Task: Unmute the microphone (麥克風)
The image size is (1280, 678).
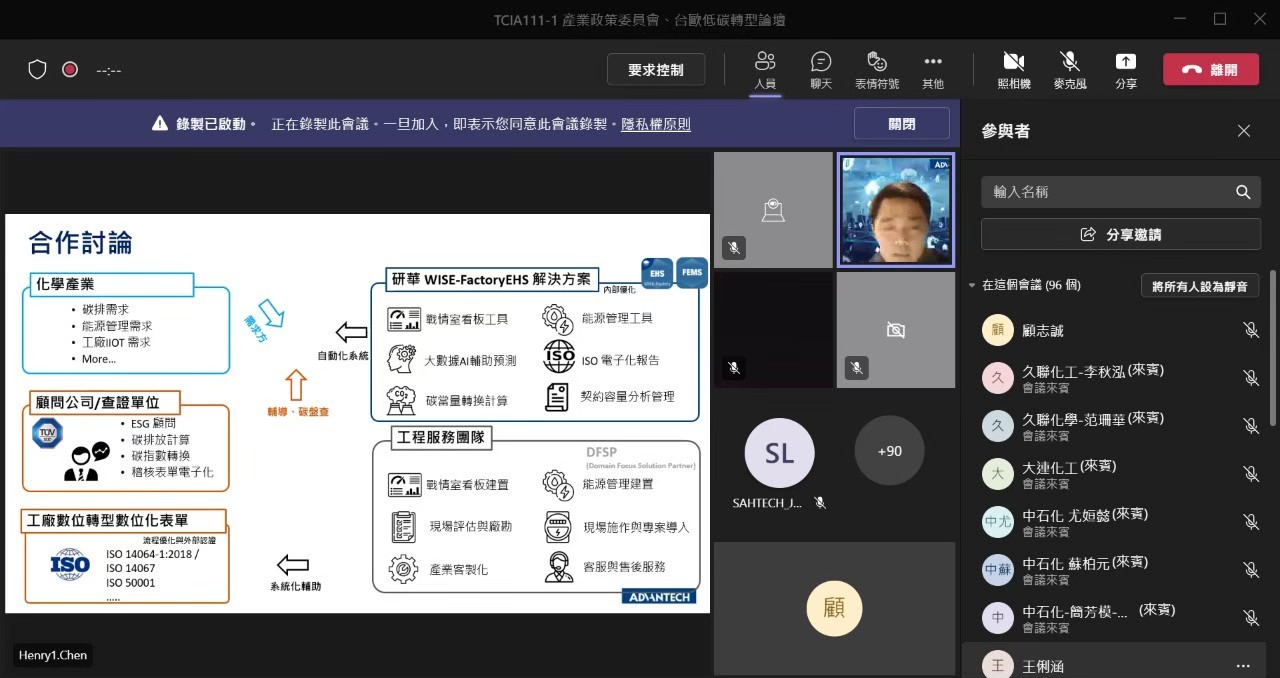Action: (1070, 69)
